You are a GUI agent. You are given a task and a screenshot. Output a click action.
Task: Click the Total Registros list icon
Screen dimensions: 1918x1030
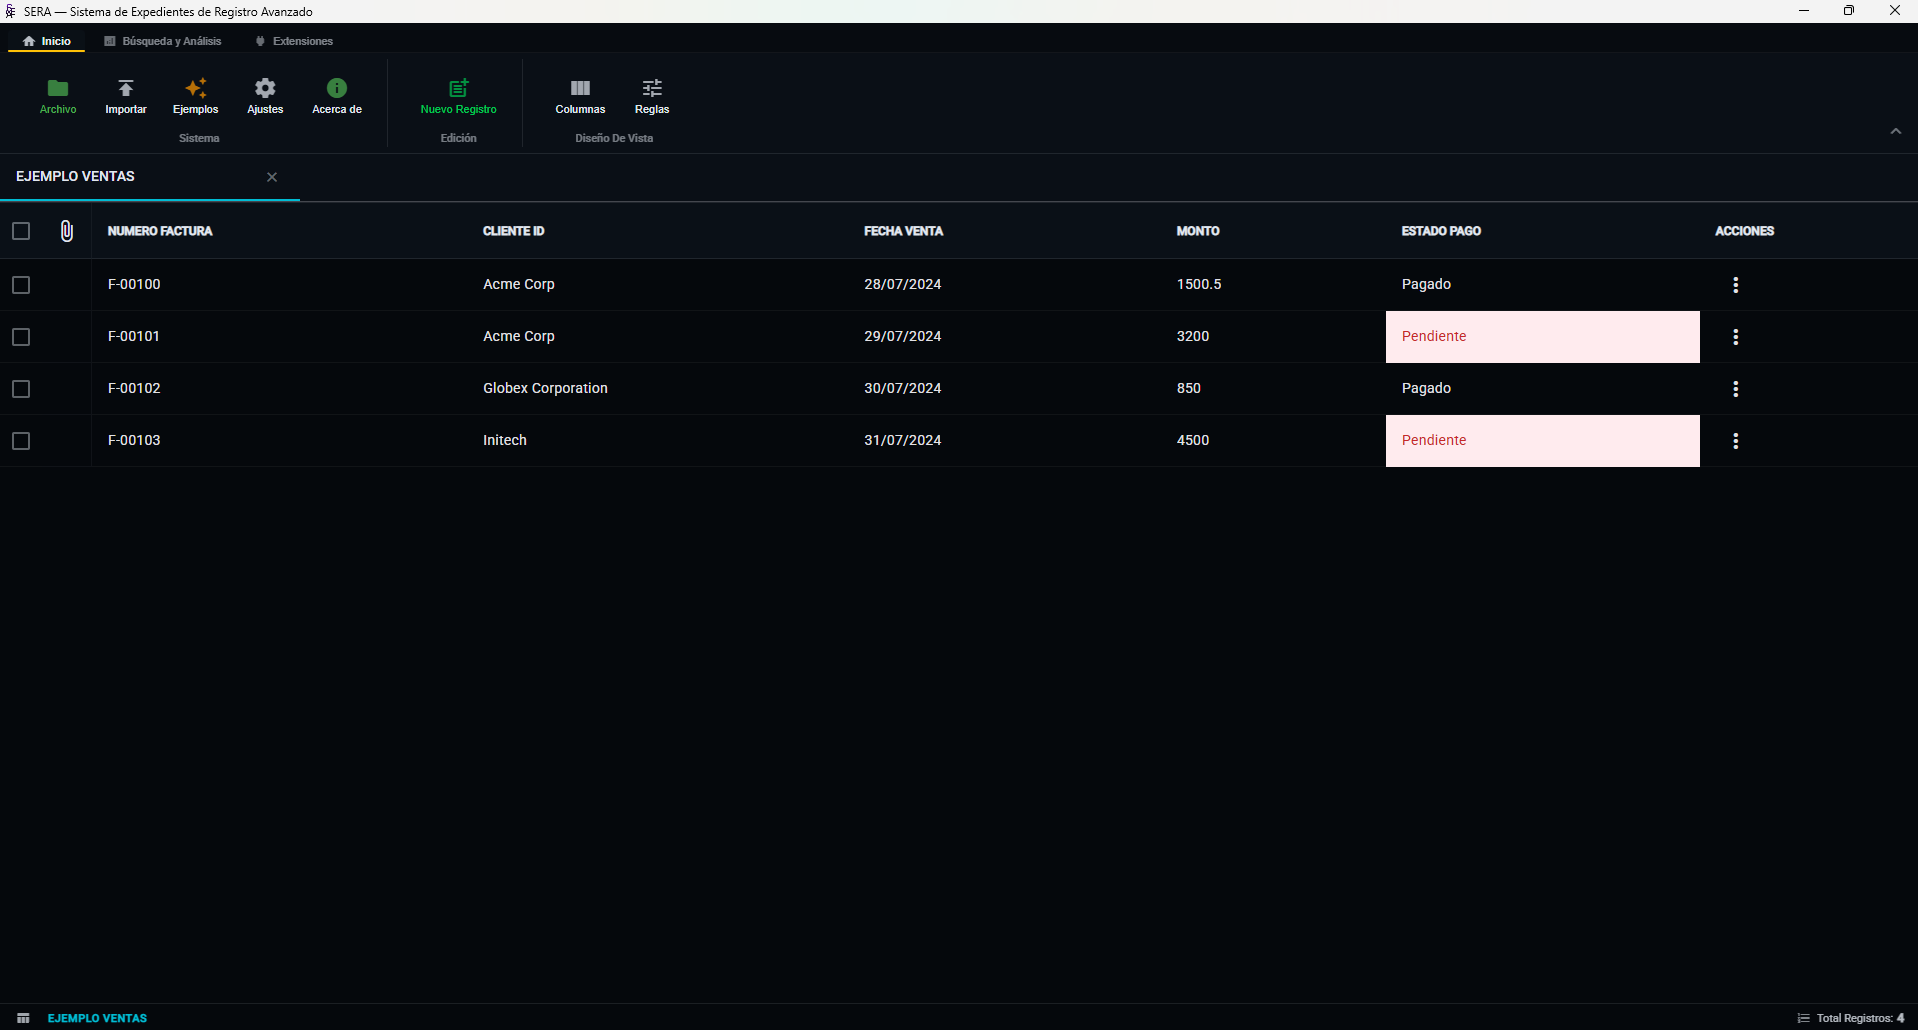point(1803,1018)
